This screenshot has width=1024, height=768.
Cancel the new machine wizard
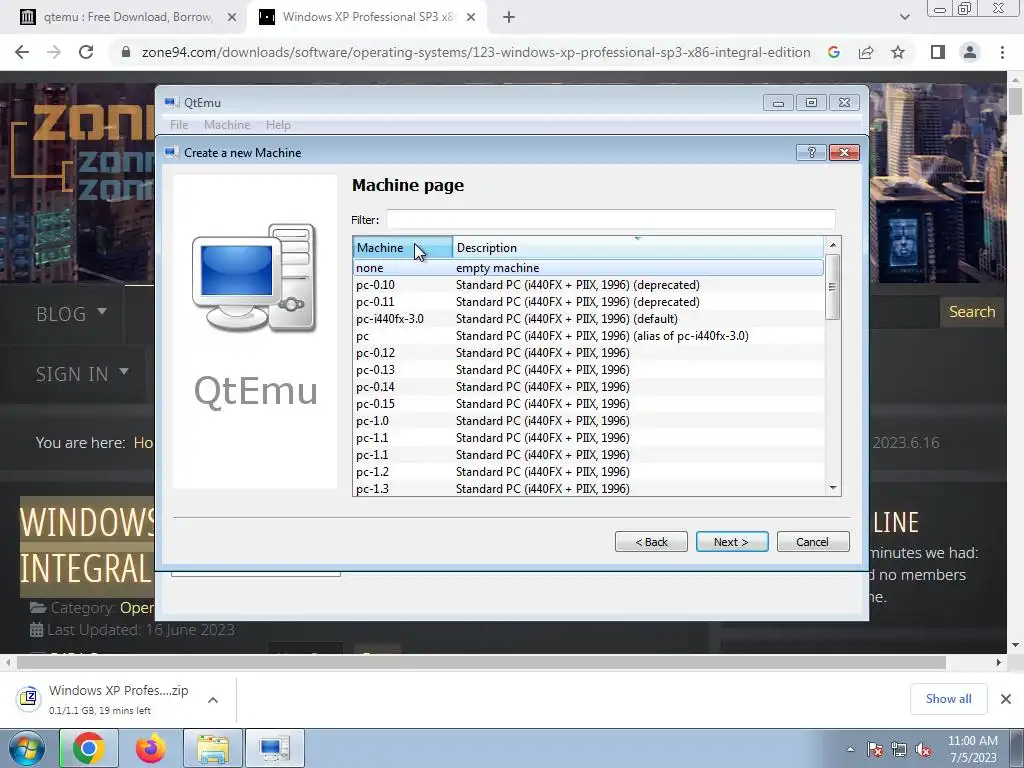(x=813, y=541)
